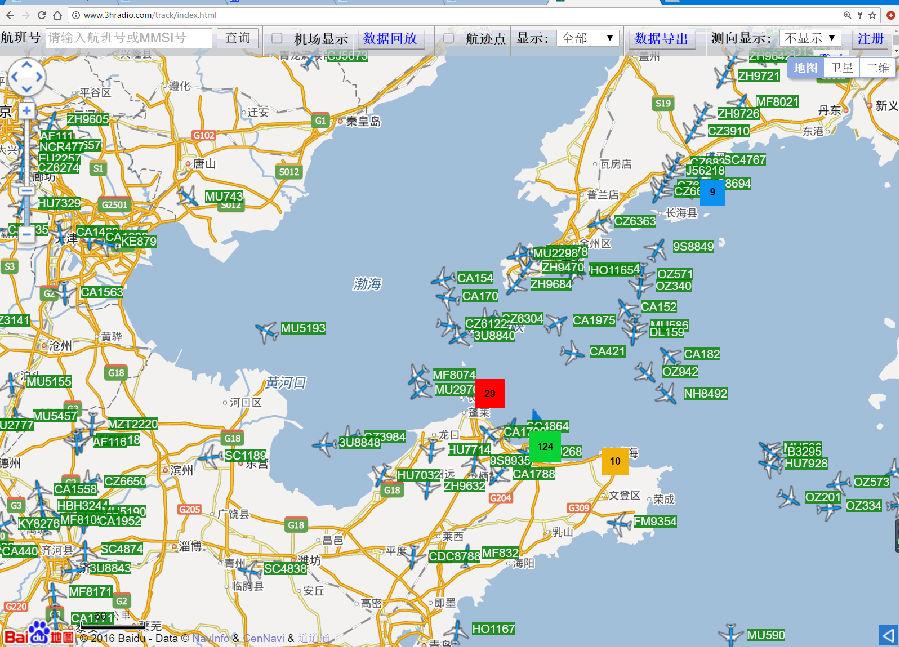The height and width of the screenshot is (647, 899).
Task: Click the NH8492 aircraft icon
Action: click(666, 393)
